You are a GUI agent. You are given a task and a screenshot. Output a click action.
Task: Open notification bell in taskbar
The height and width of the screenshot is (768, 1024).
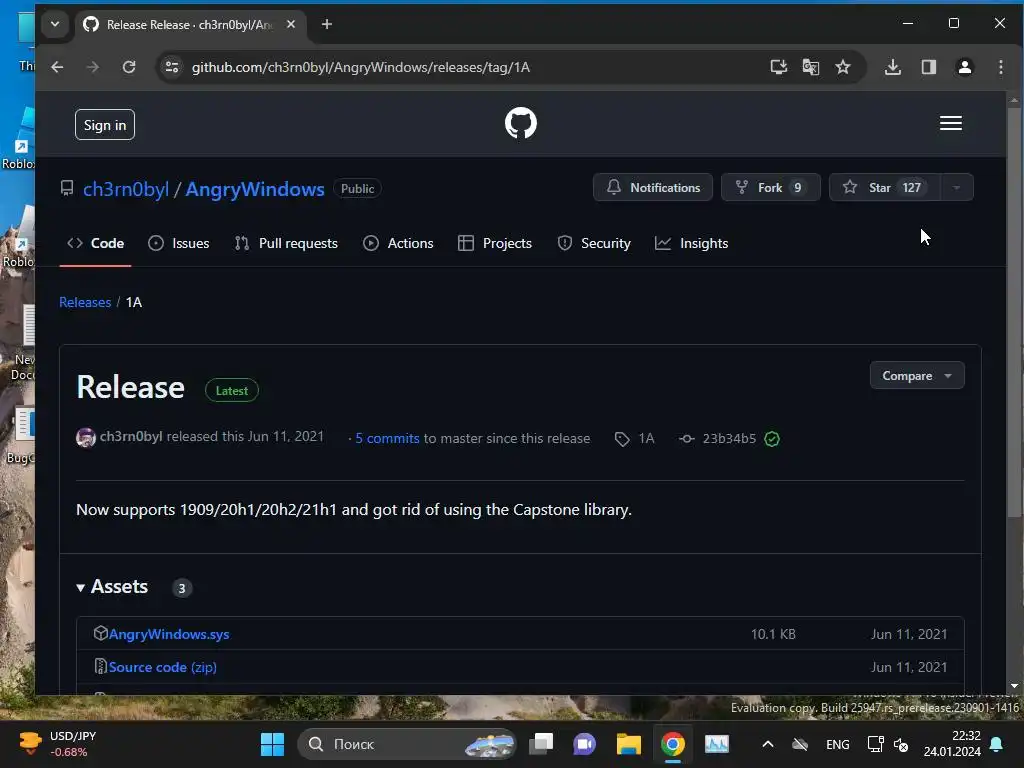click(x=997, y=744)
